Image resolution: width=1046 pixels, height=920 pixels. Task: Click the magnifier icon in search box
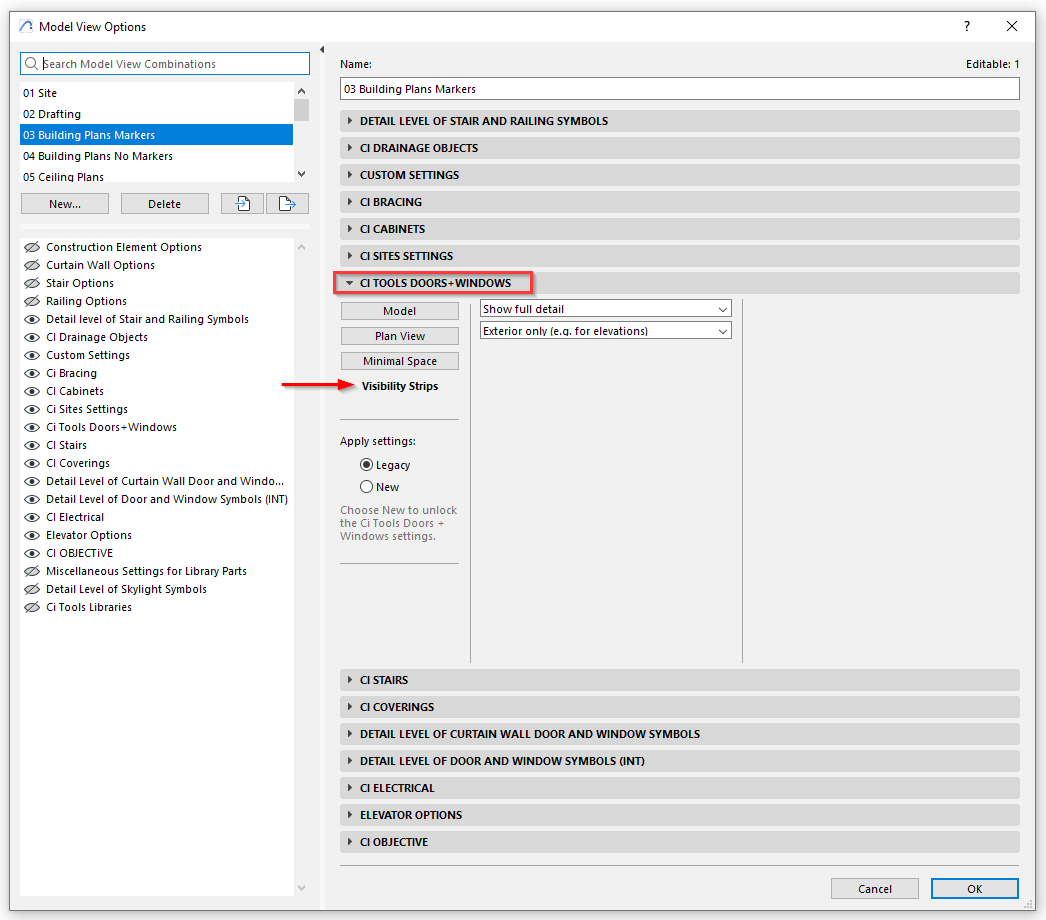(31, 64)
